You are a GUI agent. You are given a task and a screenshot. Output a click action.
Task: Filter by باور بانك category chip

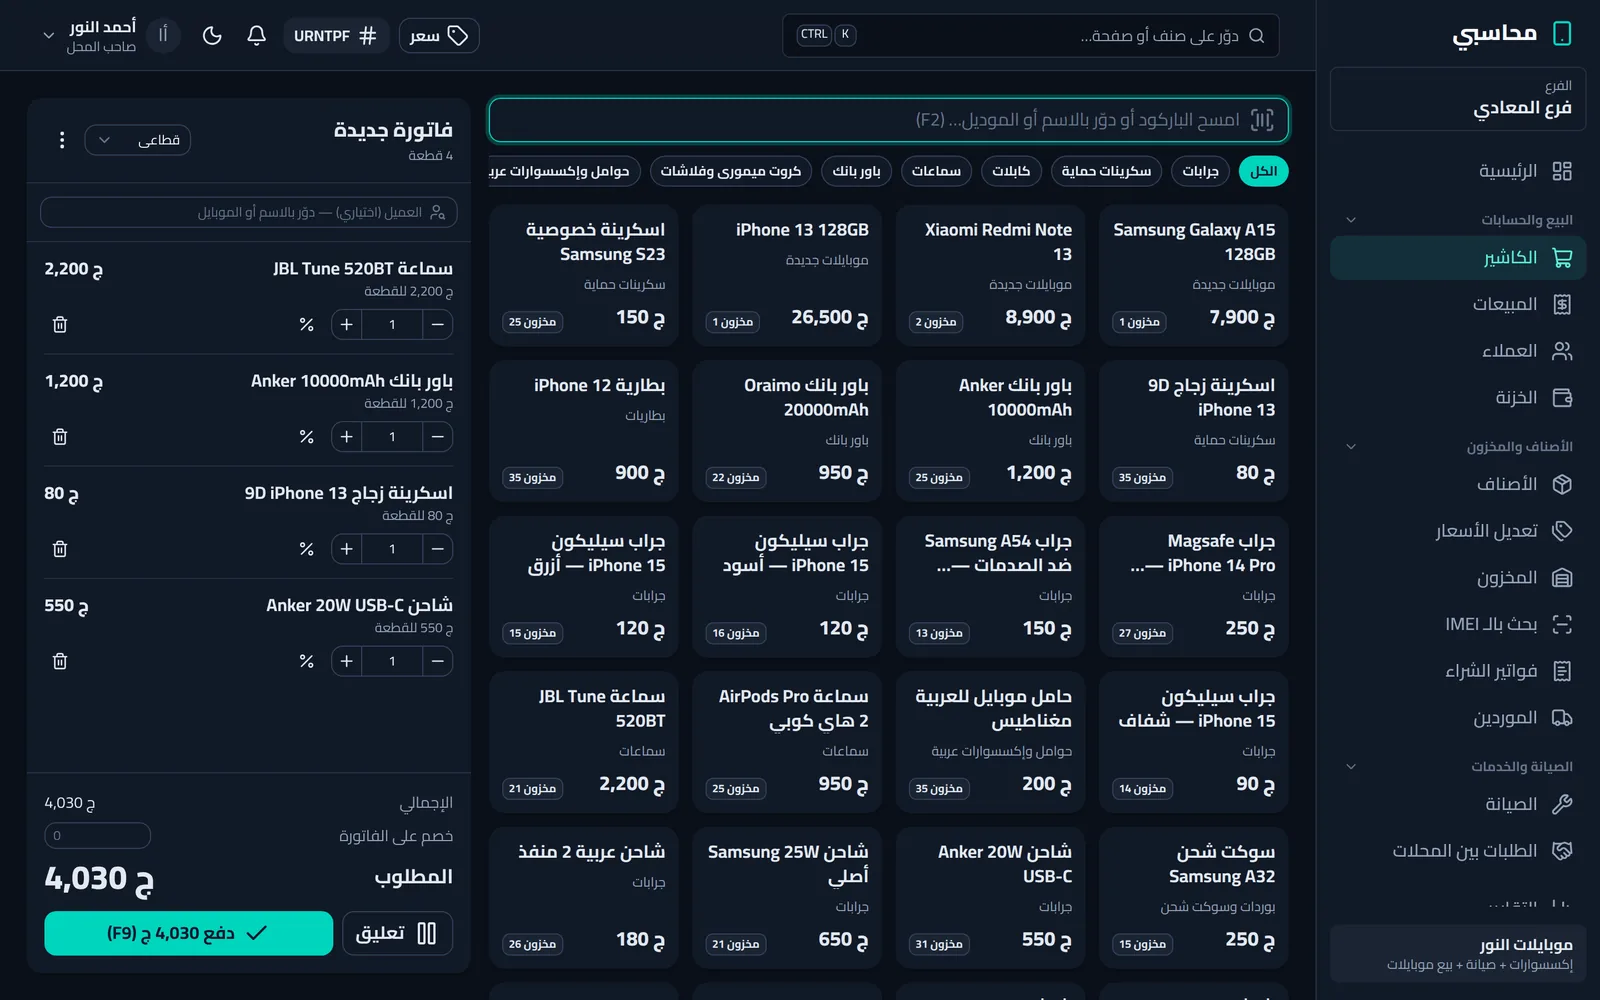click(x=856, y=171)
